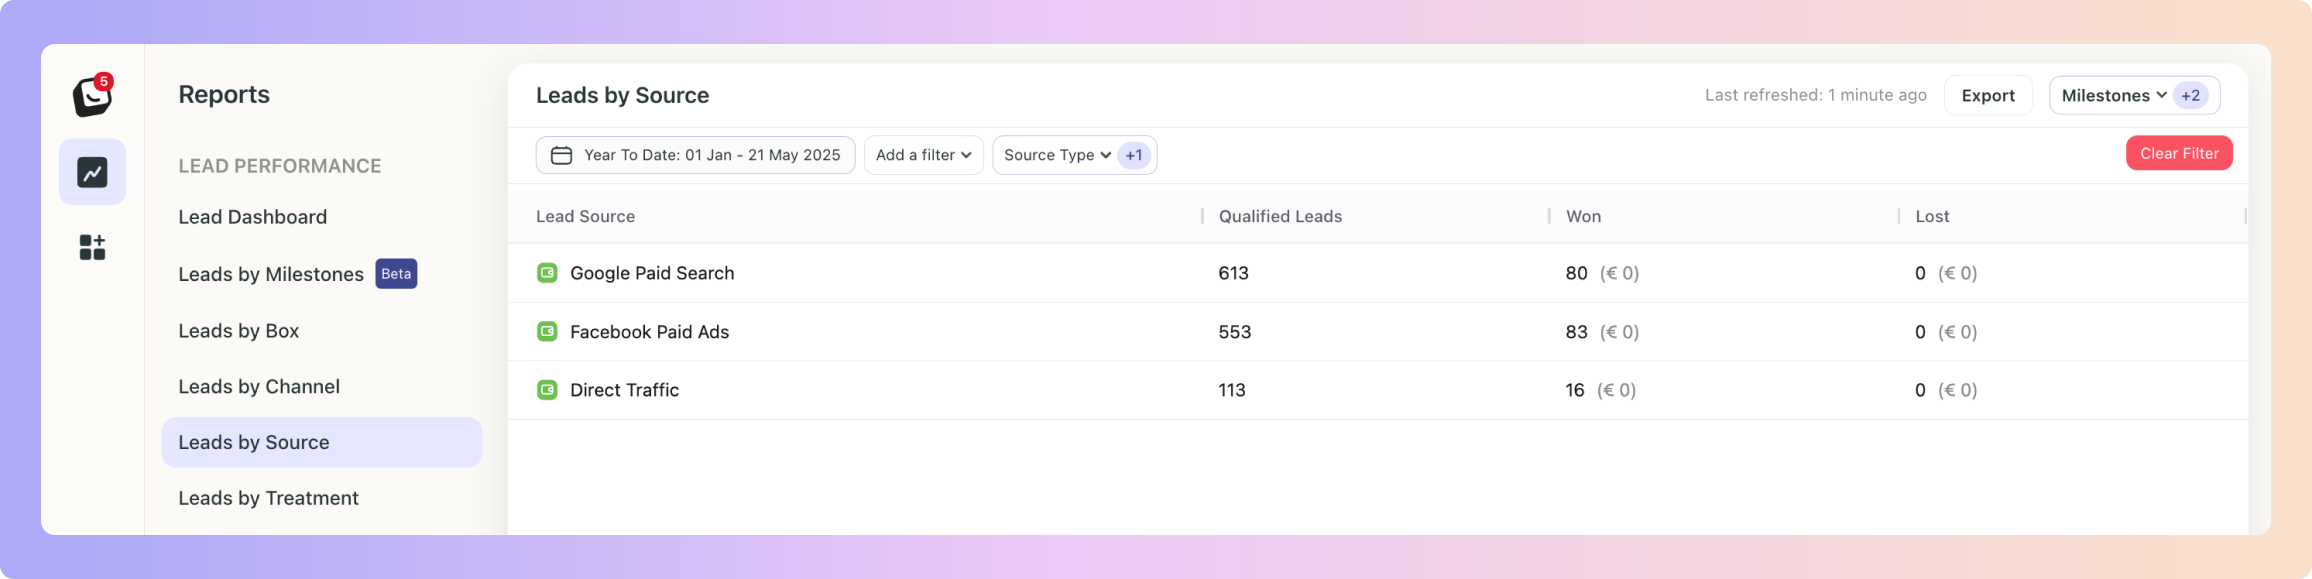Click the +2 badge on Milestones

pyautogui.click(x=2191, y=96)
